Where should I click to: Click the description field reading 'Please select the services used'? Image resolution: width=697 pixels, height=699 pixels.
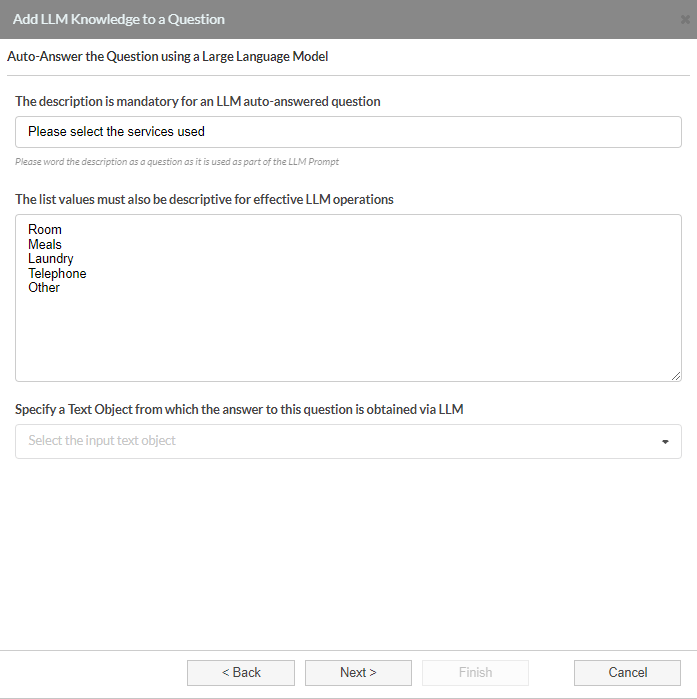(348, 132)
